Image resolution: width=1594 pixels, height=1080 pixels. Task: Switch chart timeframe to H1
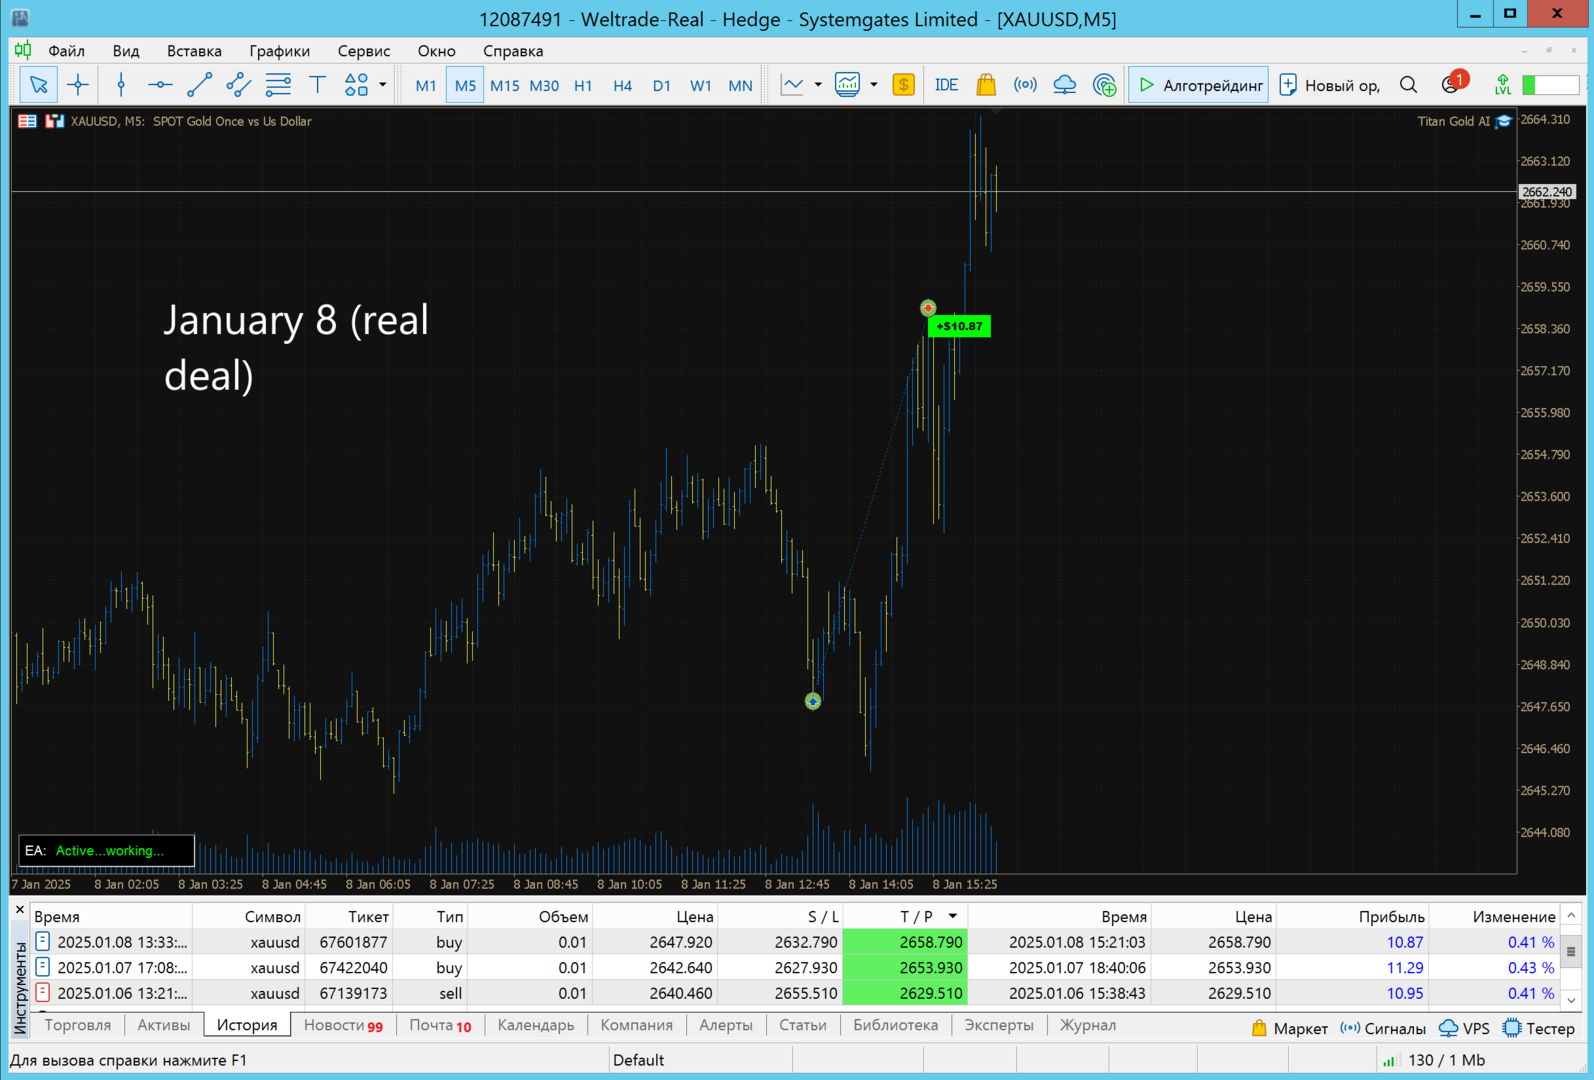583,85
